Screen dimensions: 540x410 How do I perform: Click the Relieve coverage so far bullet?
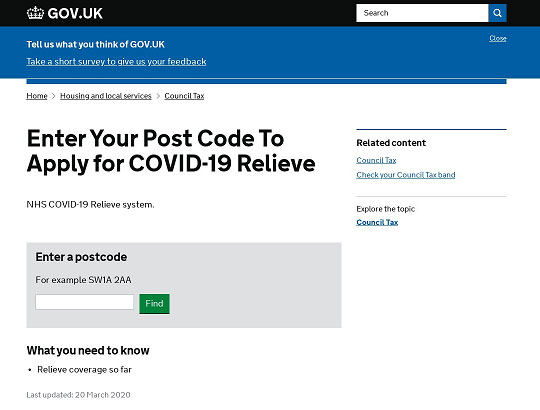84,370
